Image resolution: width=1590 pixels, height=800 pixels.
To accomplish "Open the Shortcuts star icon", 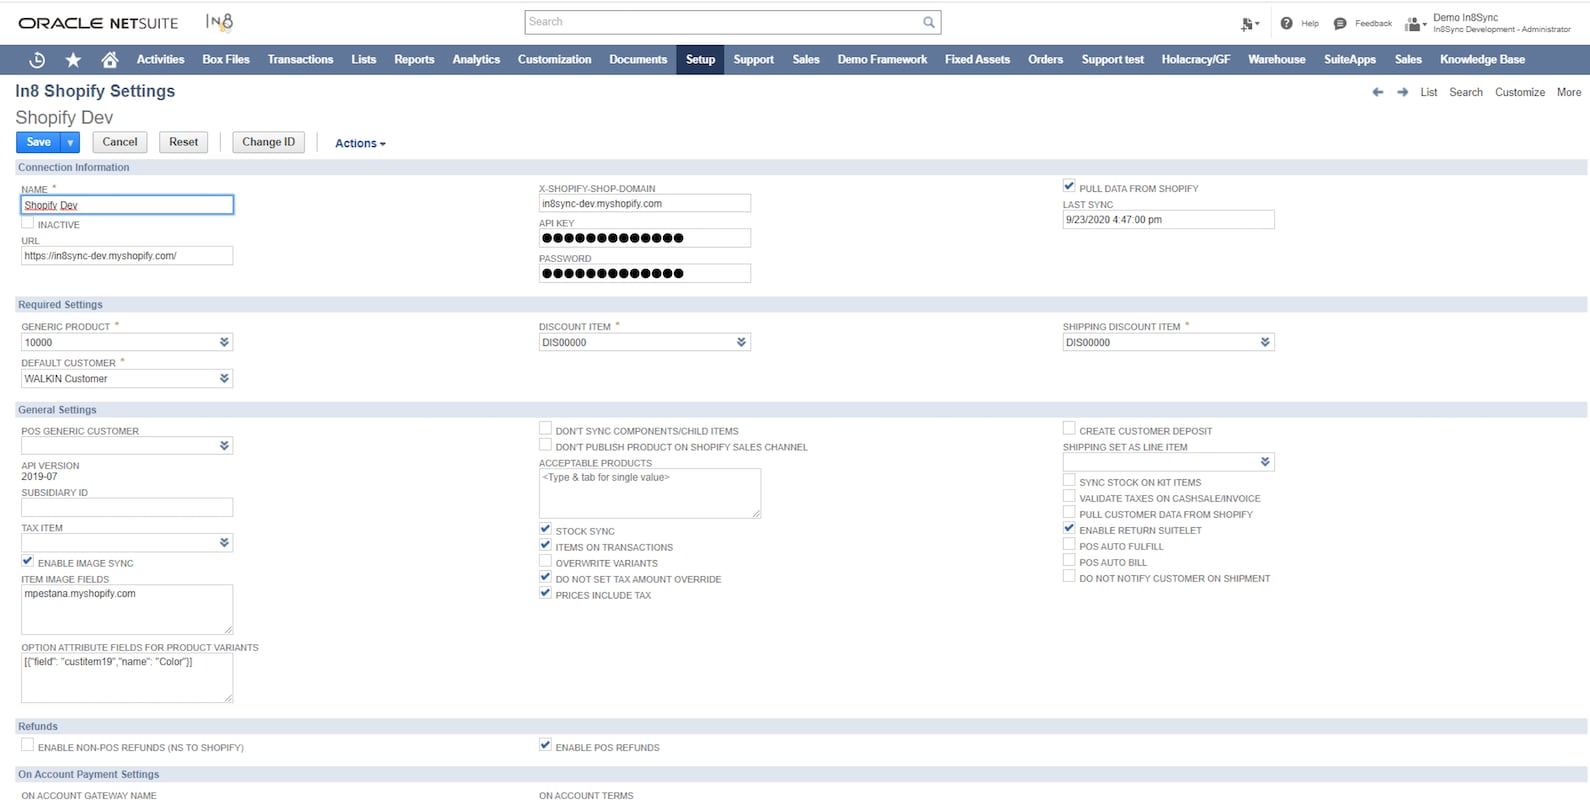I will (x=73, y=60).
